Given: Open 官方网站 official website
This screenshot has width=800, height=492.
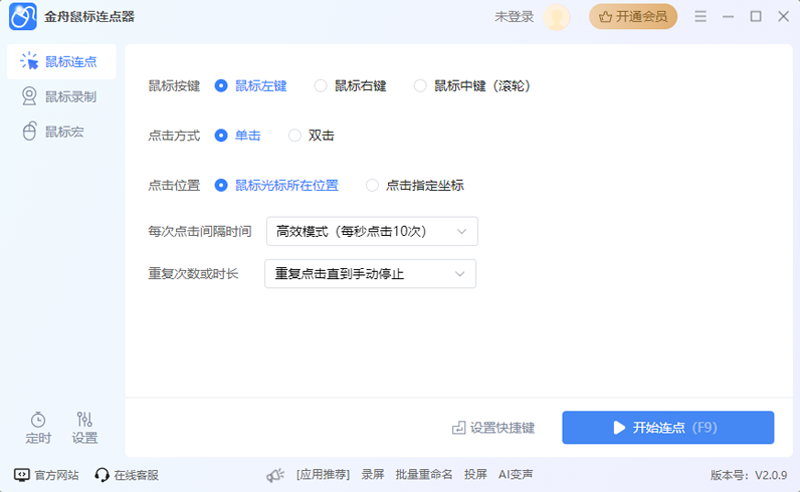Looking at the screenshot, I should [x=45, y=475].
